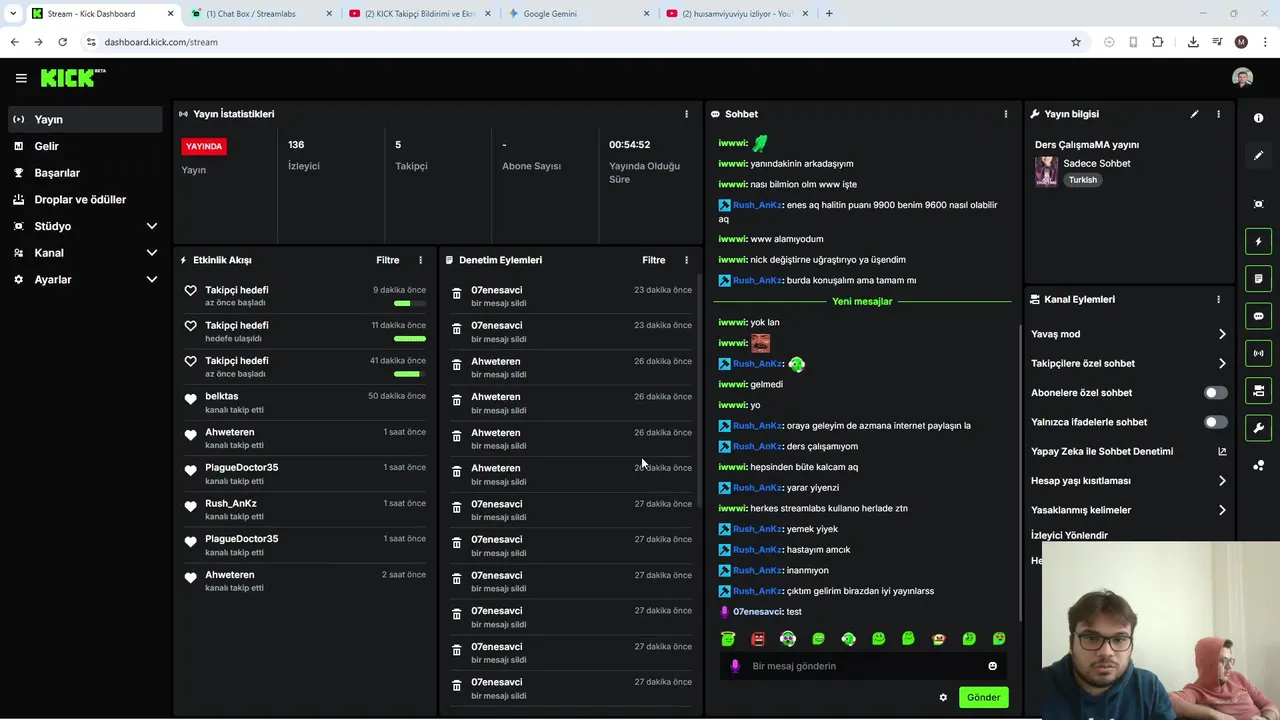The image size is (1280, 720).
Task: Bookmark page with the star icon
Action: click(1076, 42)
